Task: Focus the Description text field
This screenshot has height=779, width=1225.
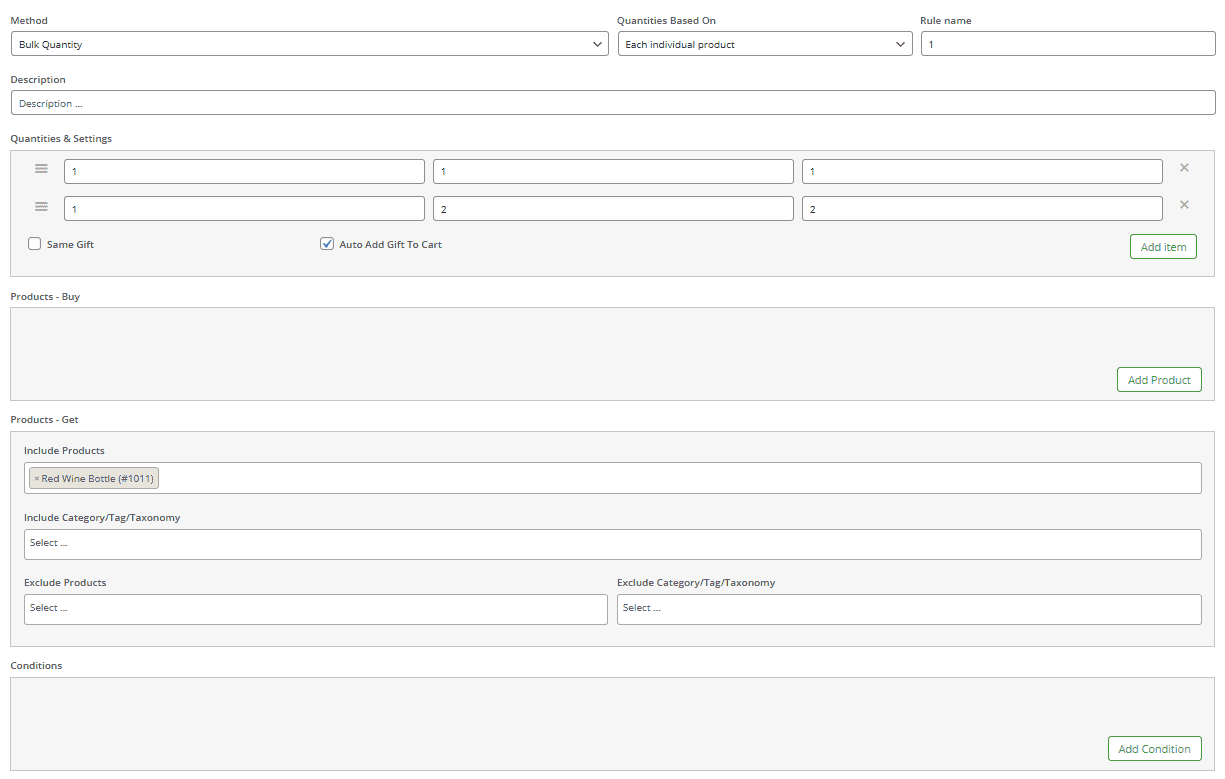Action: [612, 102]
